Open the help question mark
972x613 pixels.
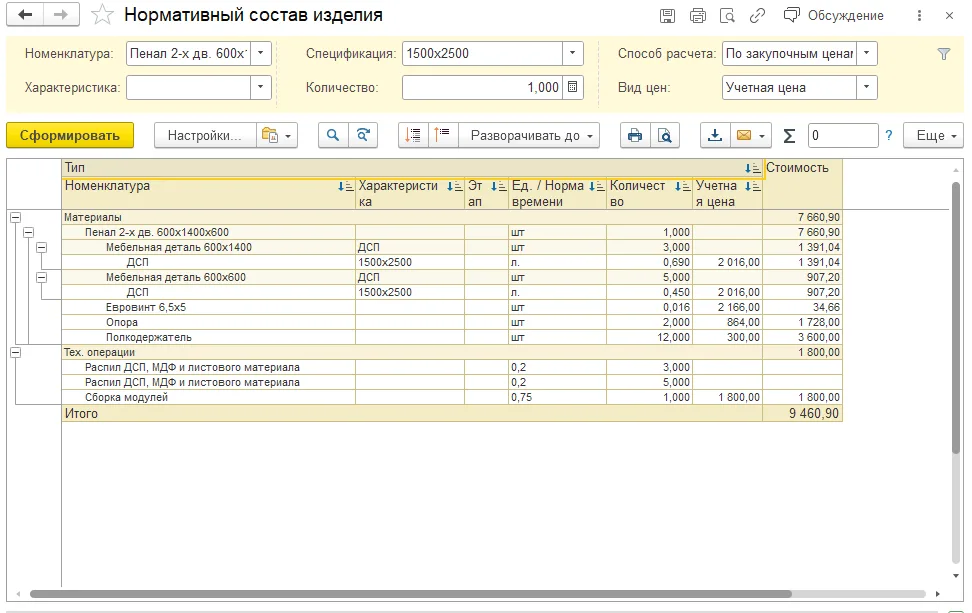(889, 135)
